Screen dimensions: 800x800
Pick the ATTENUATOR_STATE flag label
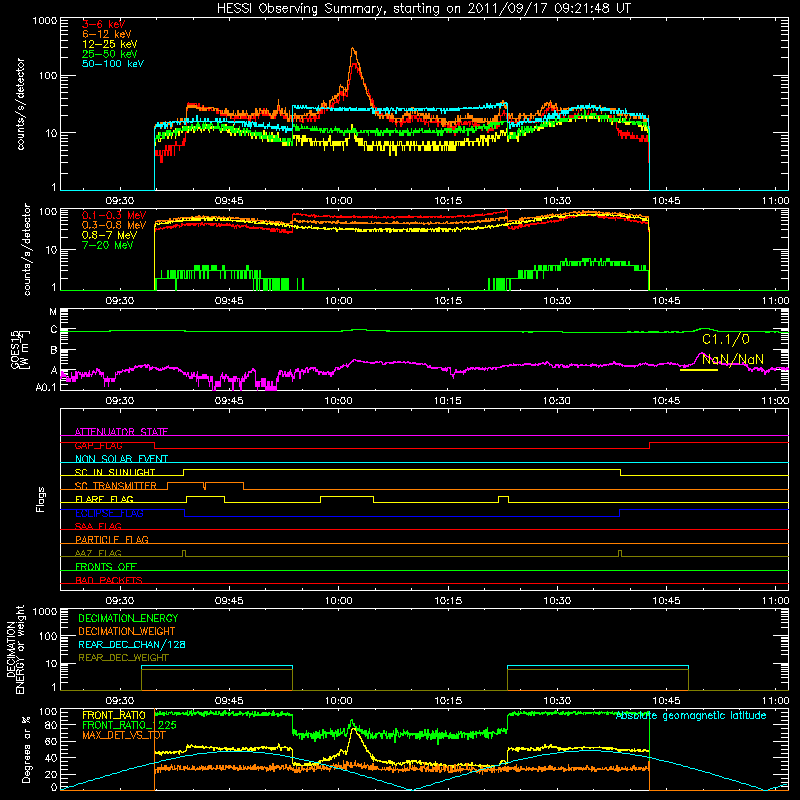pyautogui.click(x=121, y=432)
